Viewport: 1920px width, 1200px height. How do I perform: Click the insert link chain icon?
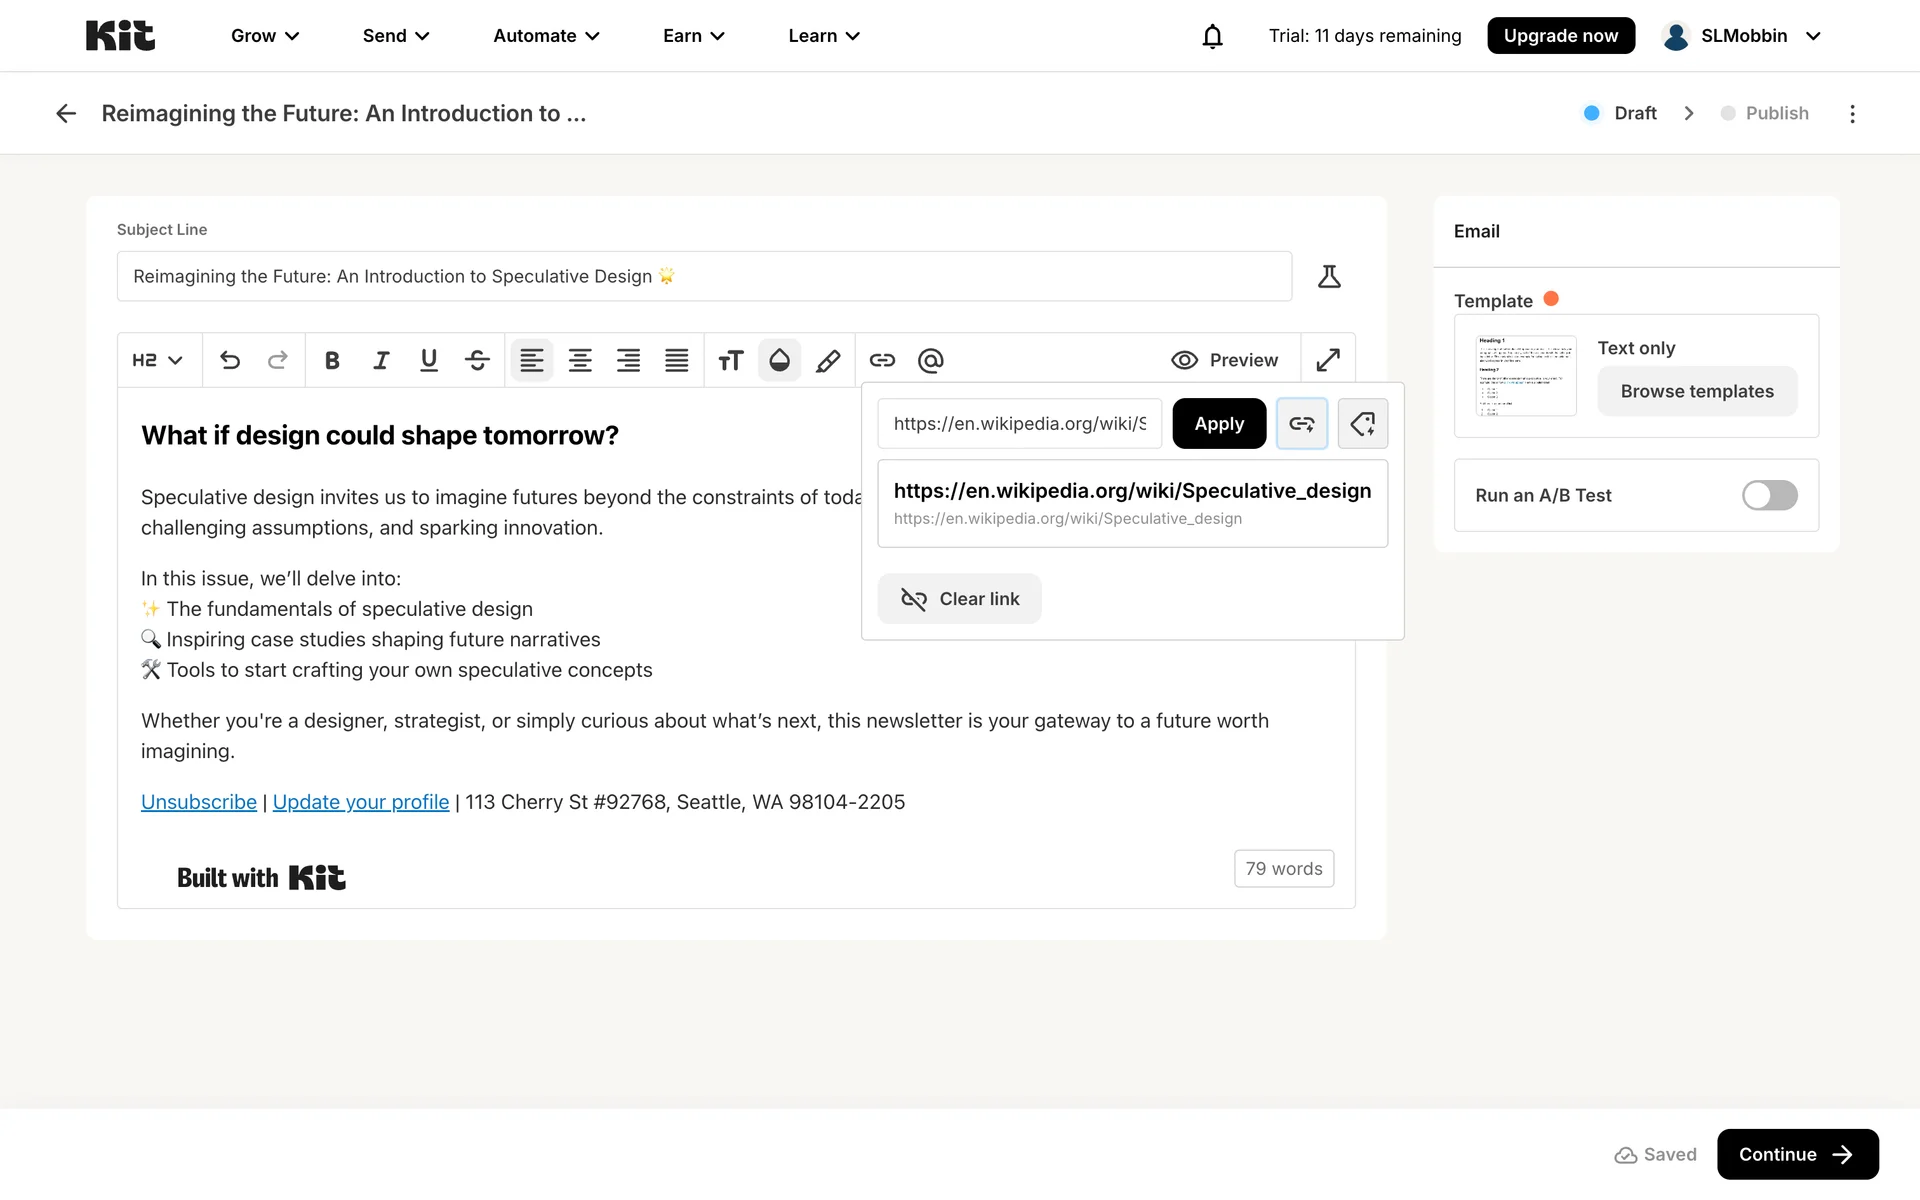point(882,360)
